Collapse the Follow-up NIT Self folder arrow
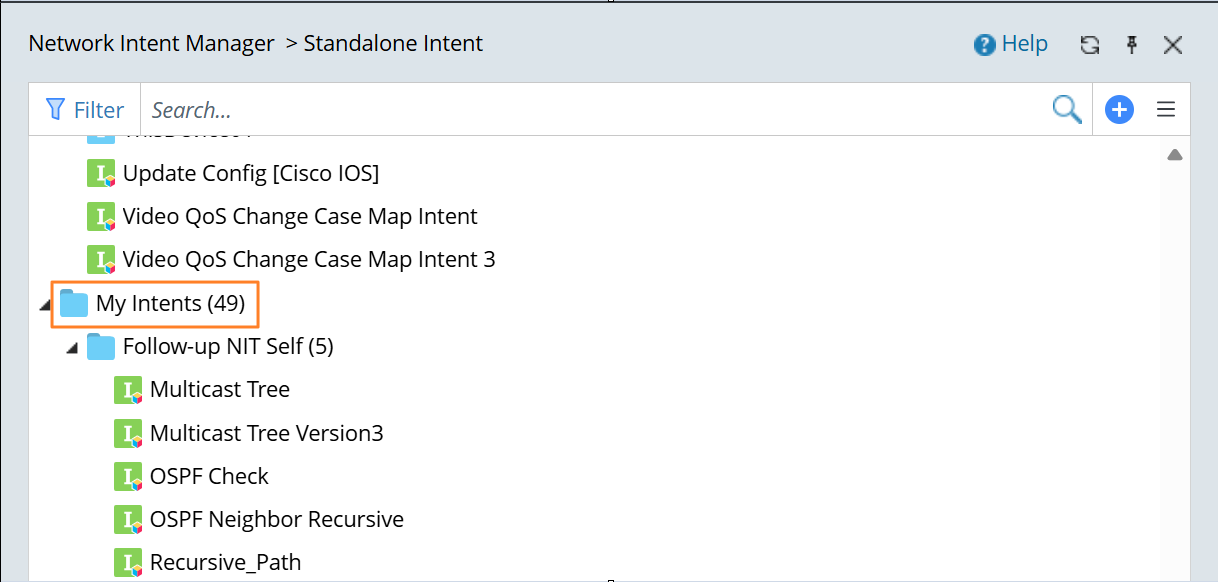 coord(72,348)
